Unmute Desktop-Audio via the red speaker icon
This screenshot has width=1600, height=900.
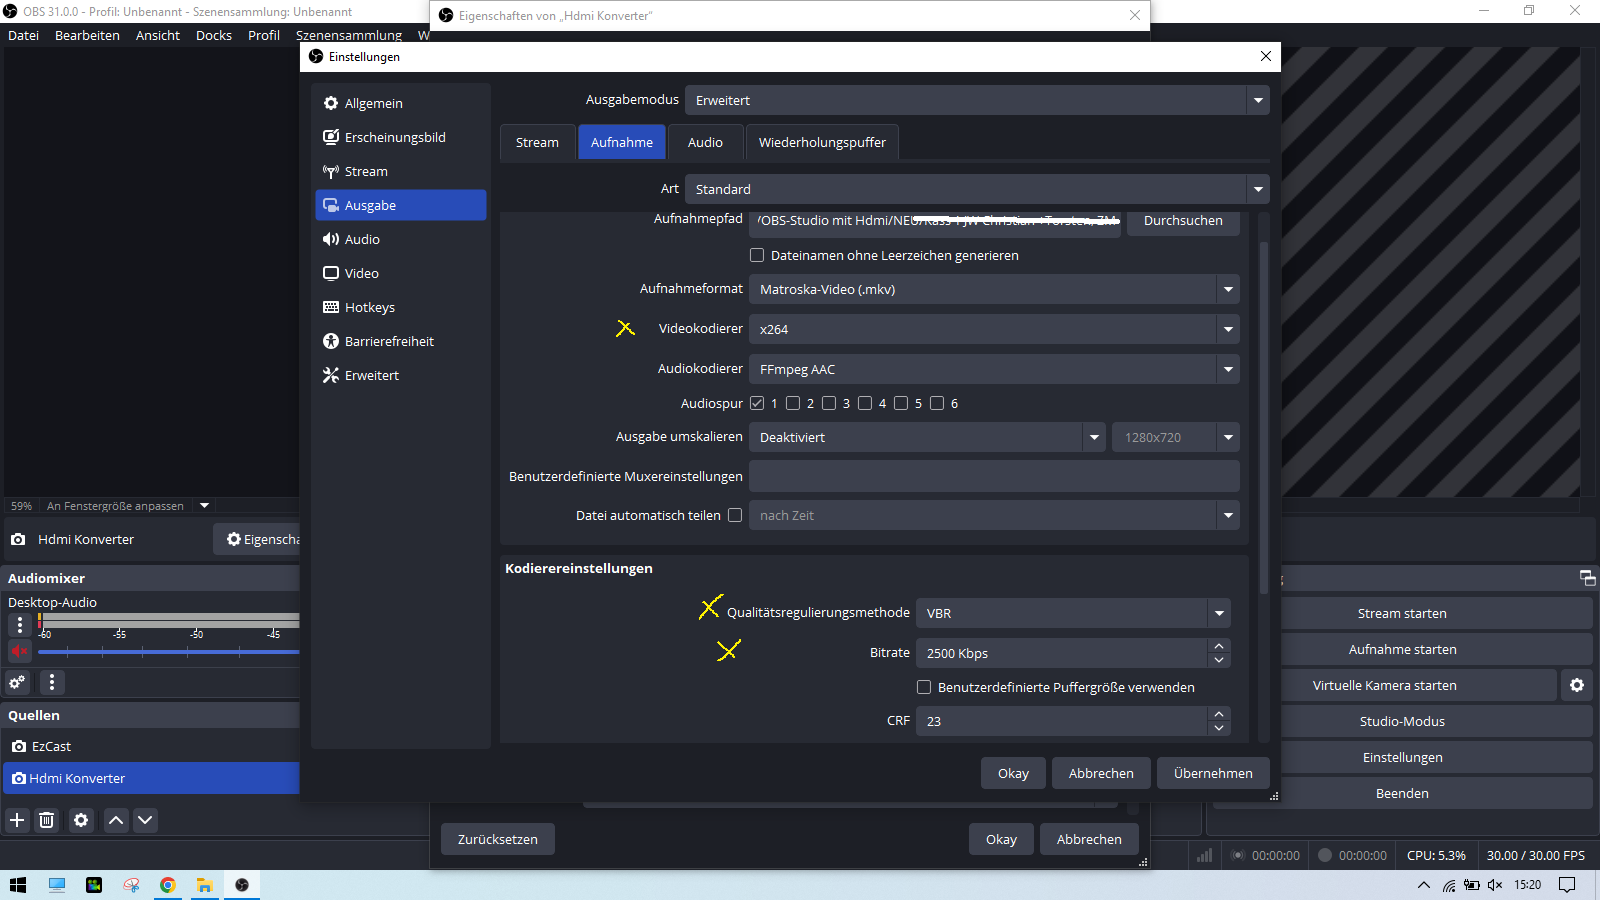click(19, 651)
